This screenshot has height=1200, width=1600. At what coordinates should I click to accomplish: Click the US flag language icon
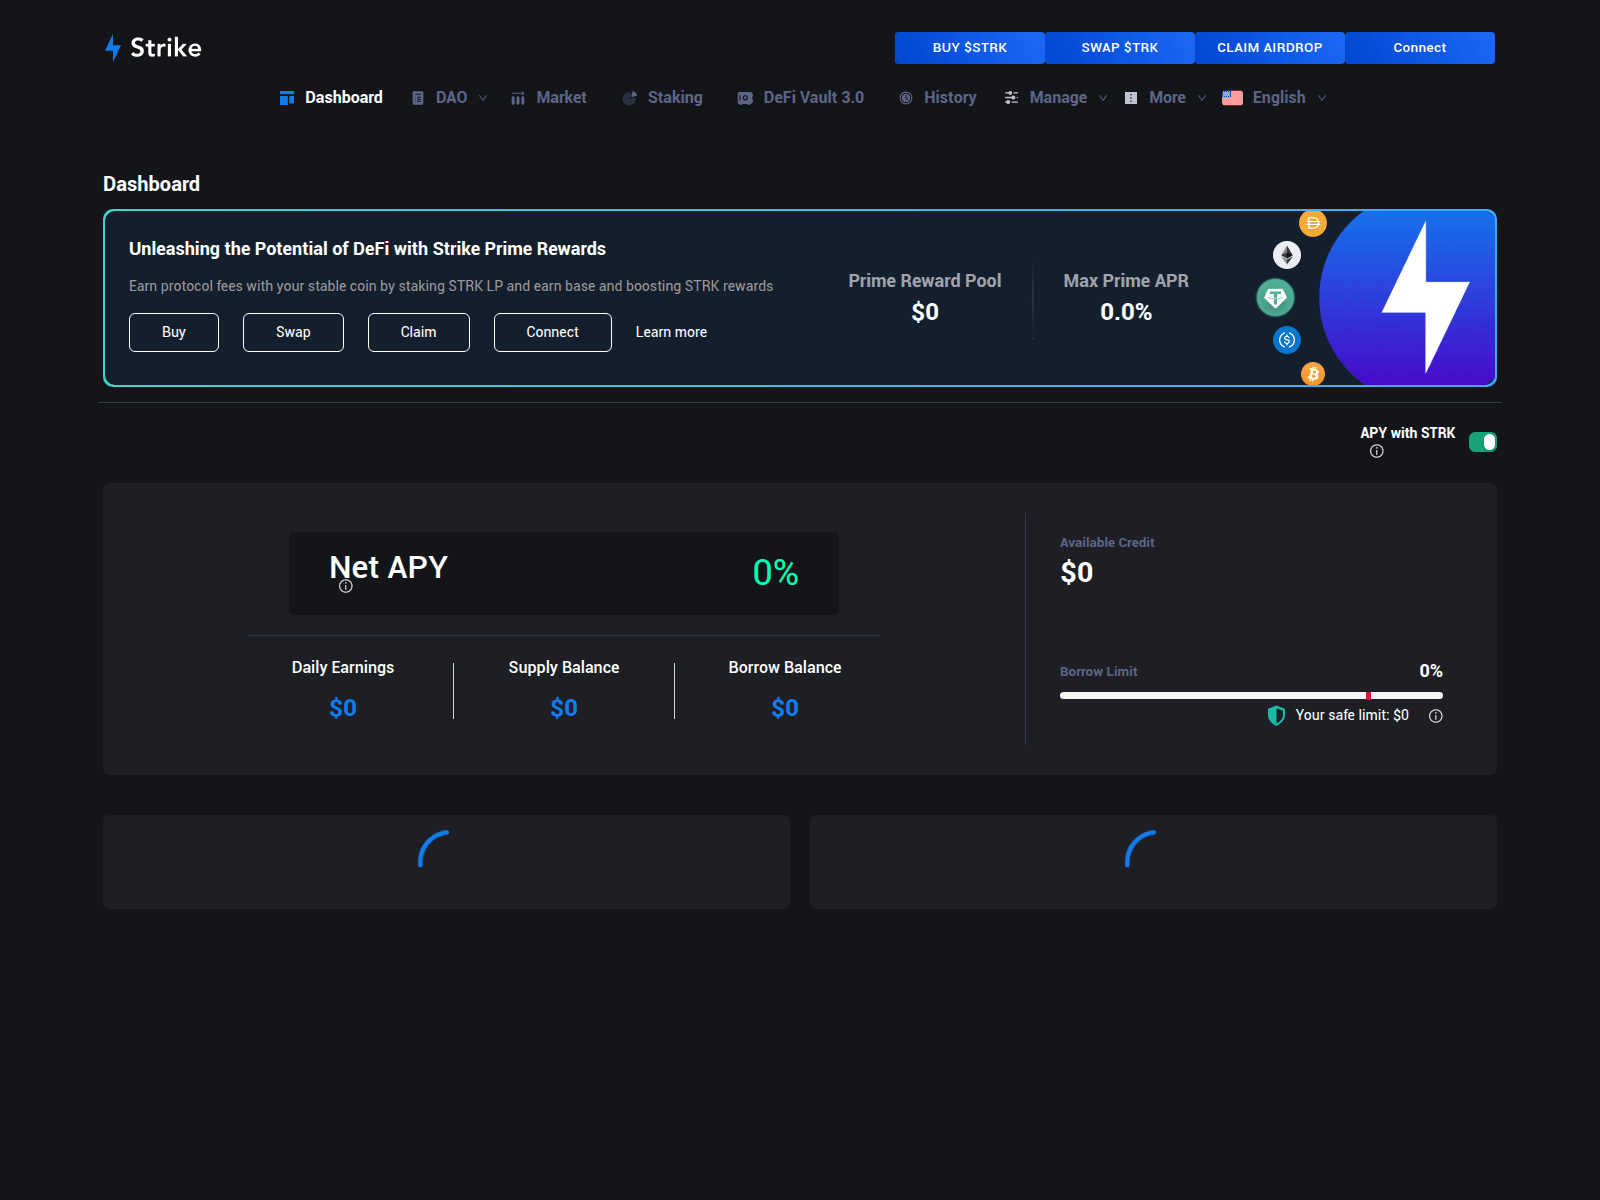point(1232,98)
